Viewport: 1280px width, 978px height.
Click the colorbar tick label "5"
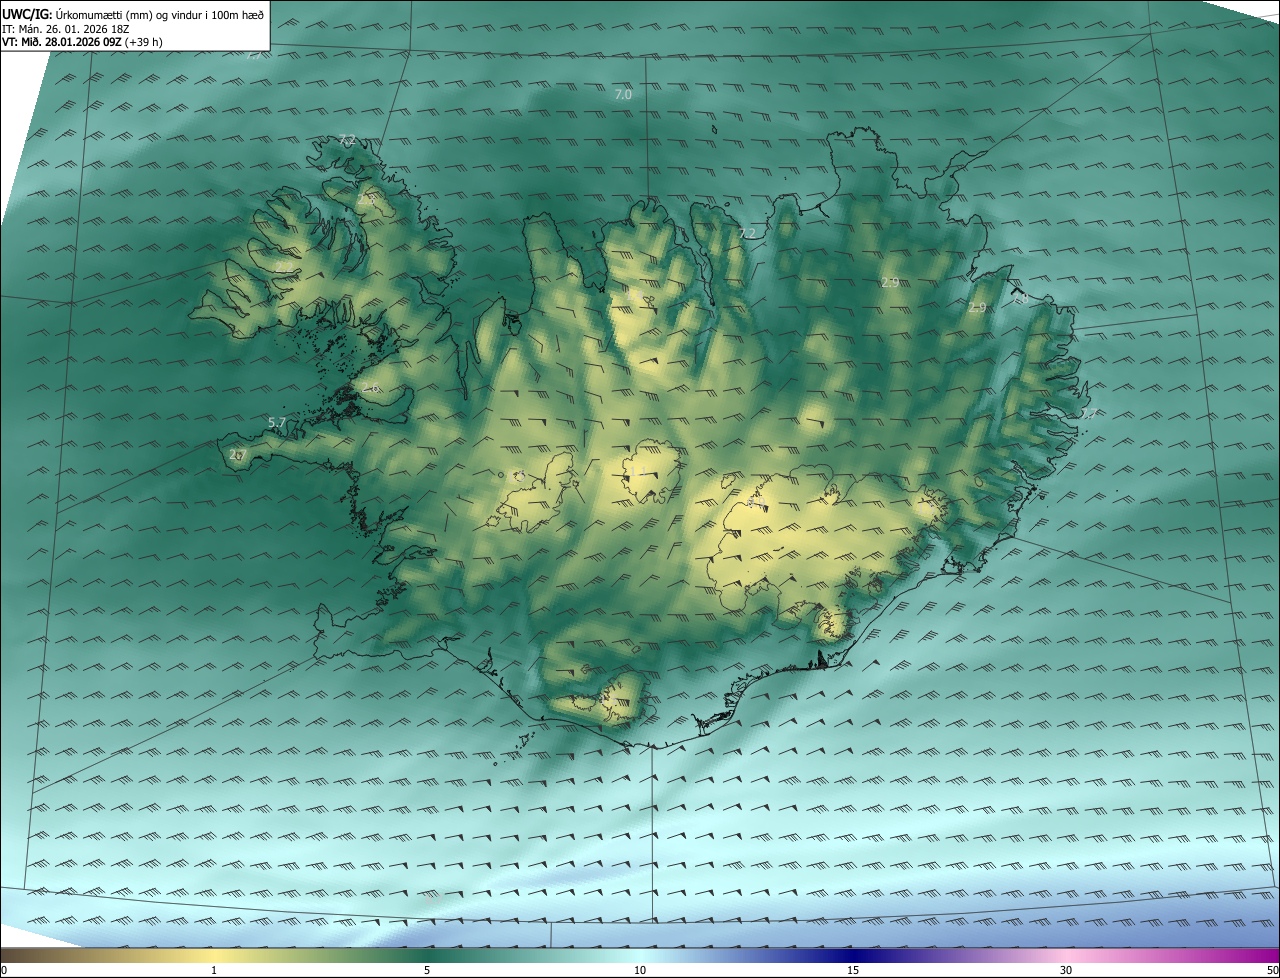pos(427,970)
